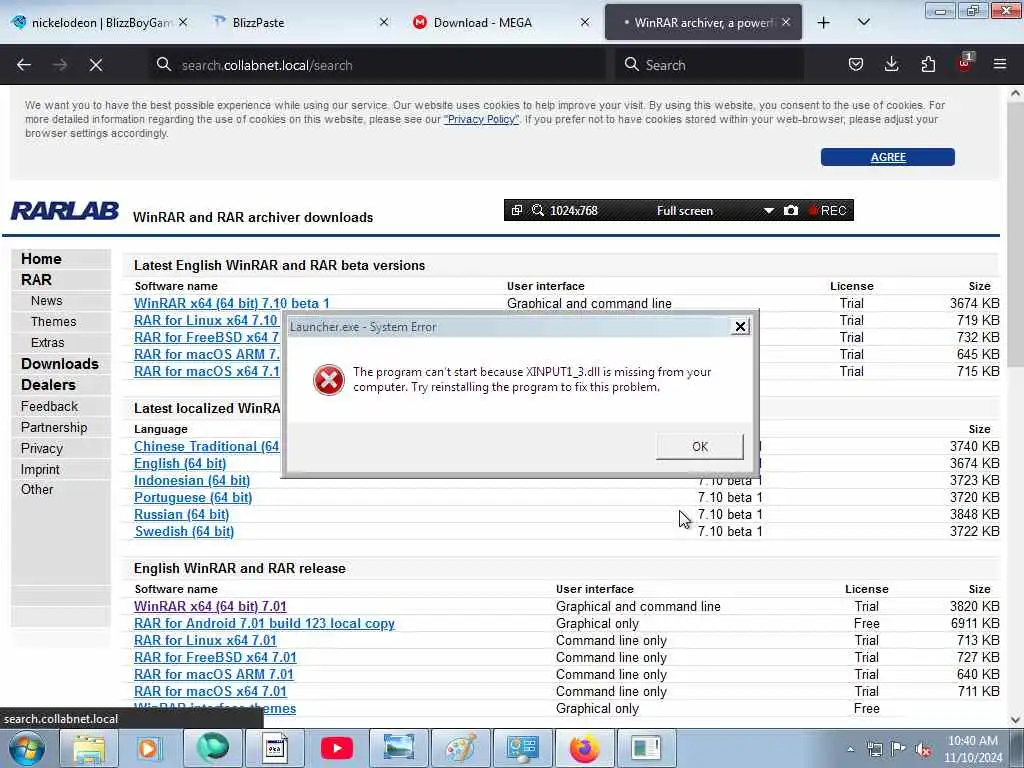Start recording with the REC button
The image size is (1024, 768).
tap(828, 210)
